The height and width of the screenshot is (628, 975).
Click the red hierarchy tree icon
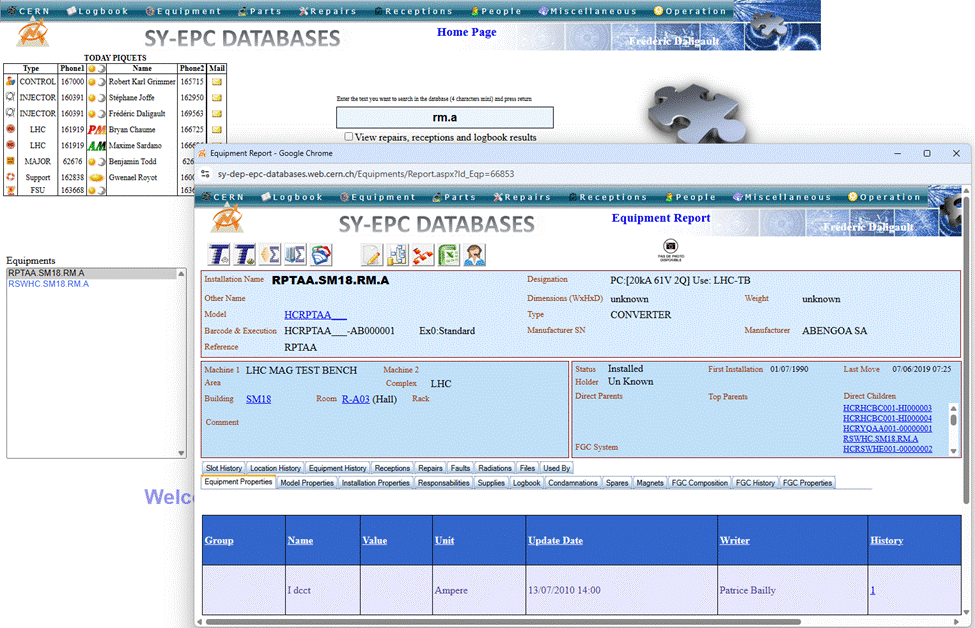point(422,255)
